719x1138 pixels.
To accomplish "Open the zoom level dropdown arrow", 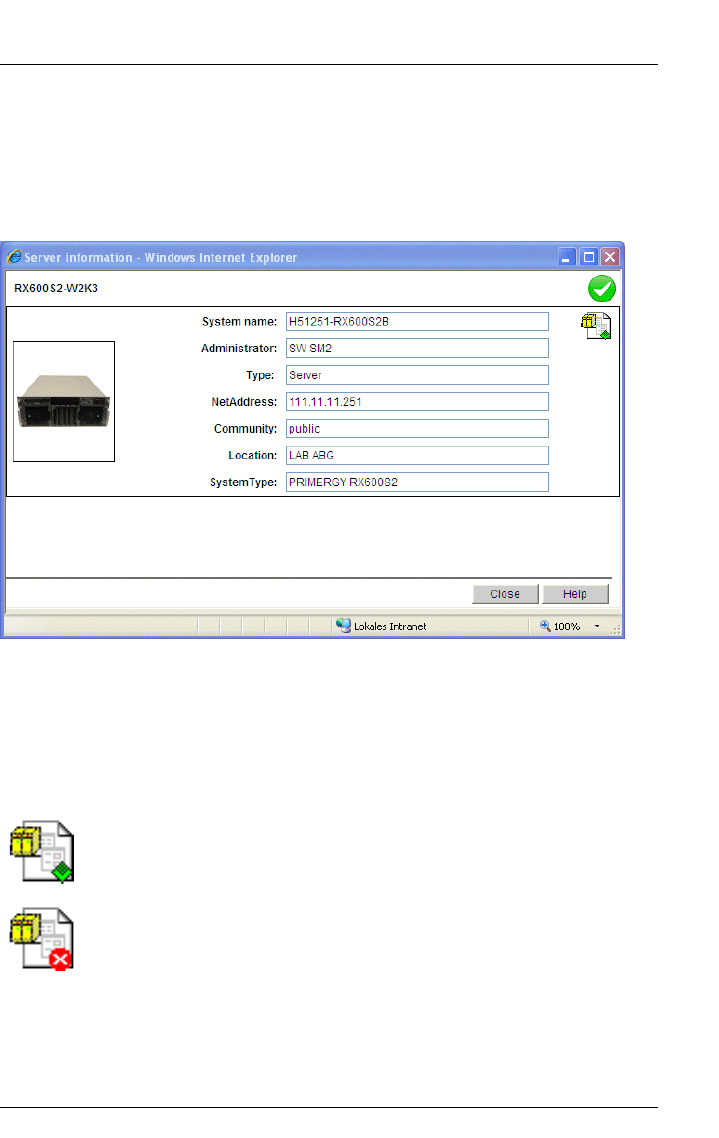I will point(597,626).
